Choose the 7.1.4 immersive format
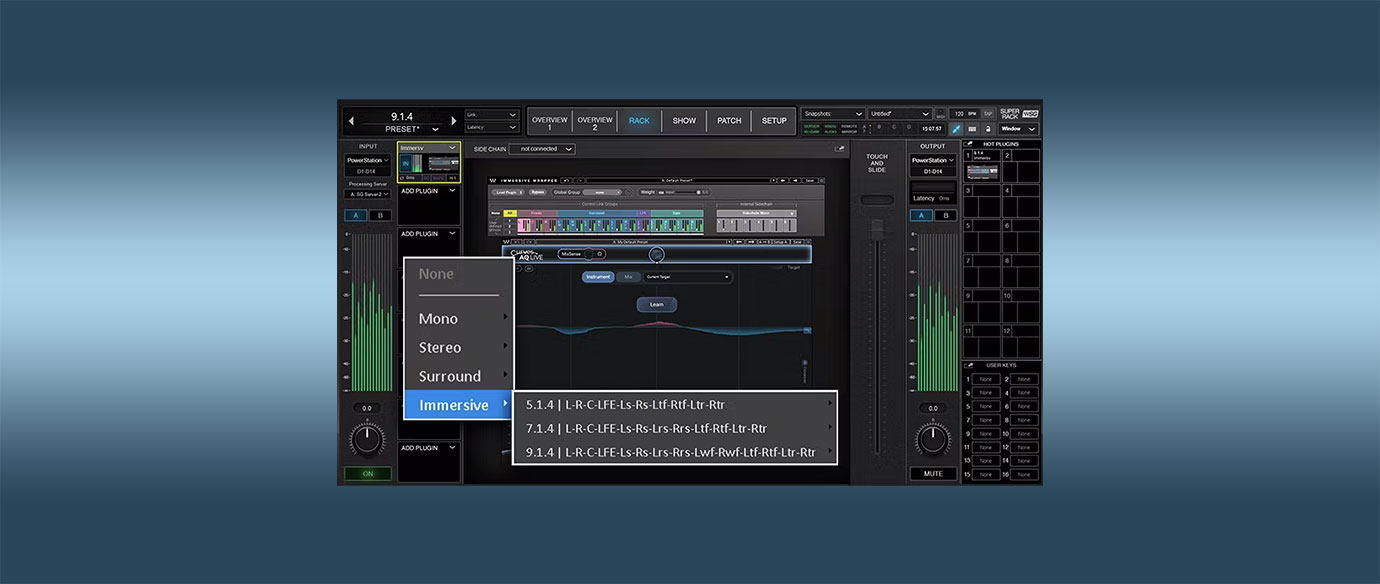 tap(675, 428)
